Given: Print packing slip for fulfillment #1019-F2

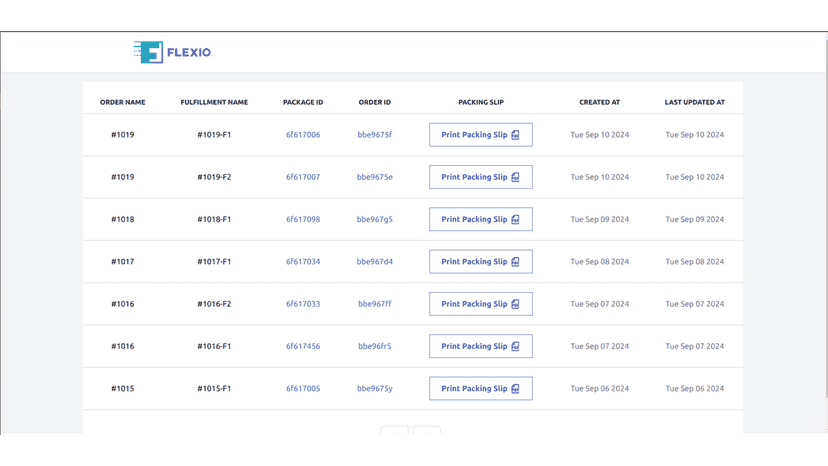Looking at the screenshot, I should (x=481, y=177).
